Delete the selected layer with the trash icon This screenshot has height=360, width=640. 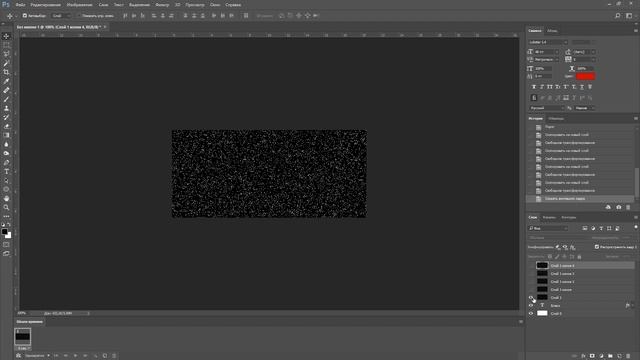click(628, 356)
